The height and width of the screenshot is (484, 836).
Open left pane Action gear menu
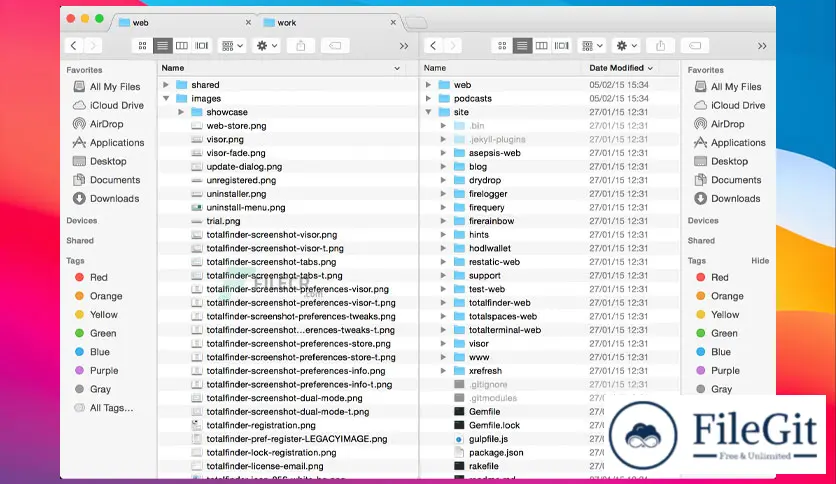(x=267, y=46)
